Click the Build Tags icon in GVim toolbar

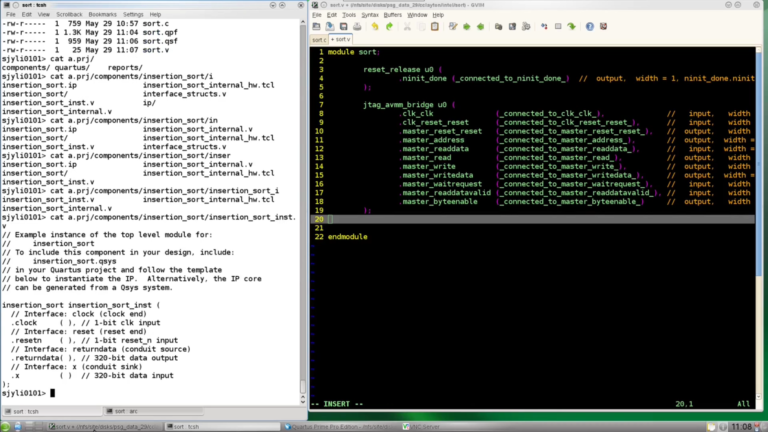[558, 26]
